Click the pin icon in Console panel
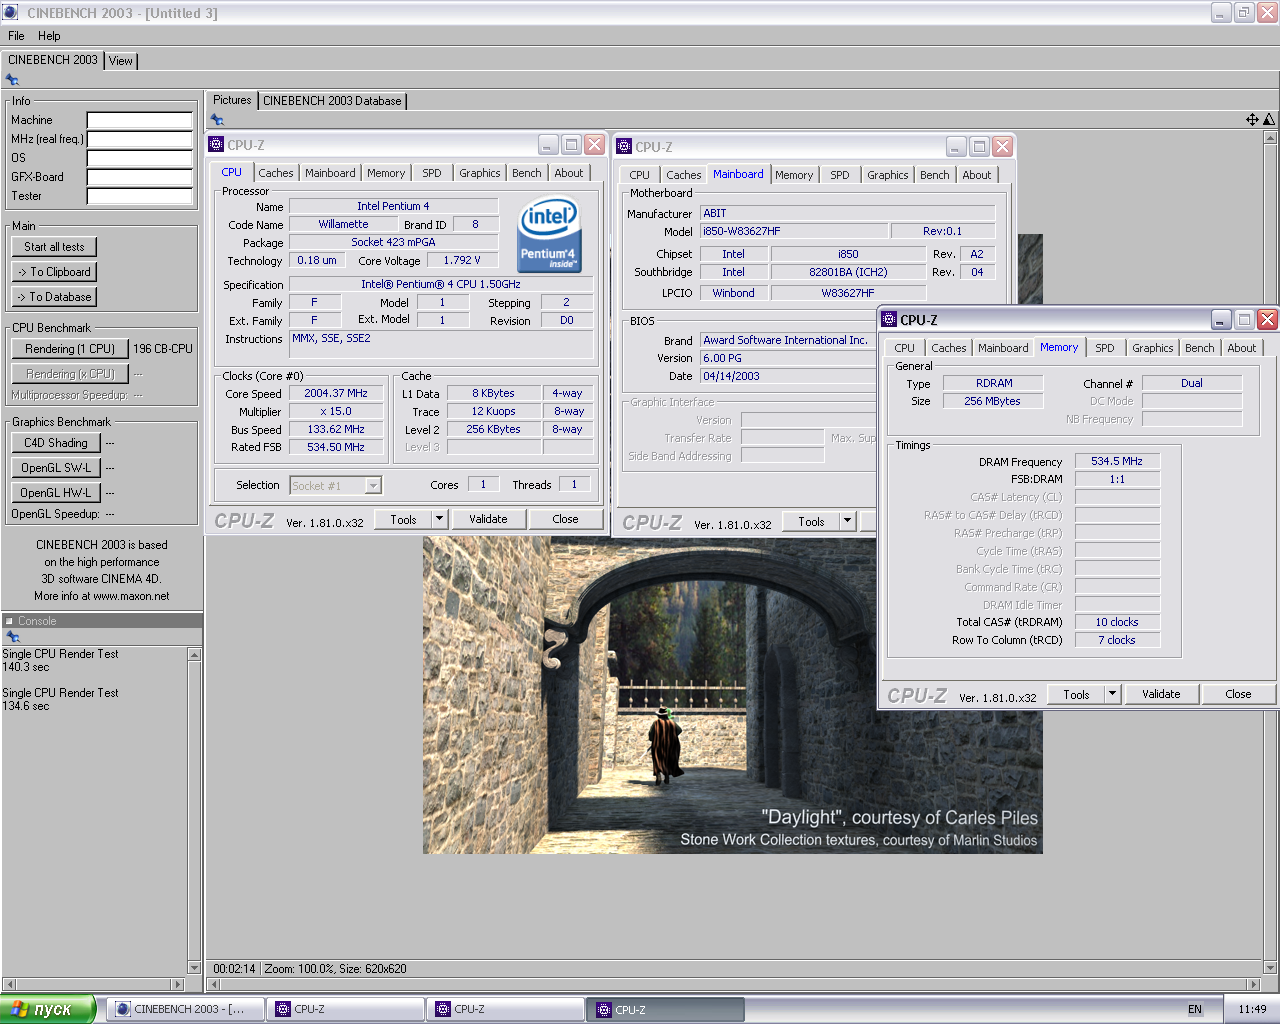The image size is (1280, 1024). coord(13,637)
